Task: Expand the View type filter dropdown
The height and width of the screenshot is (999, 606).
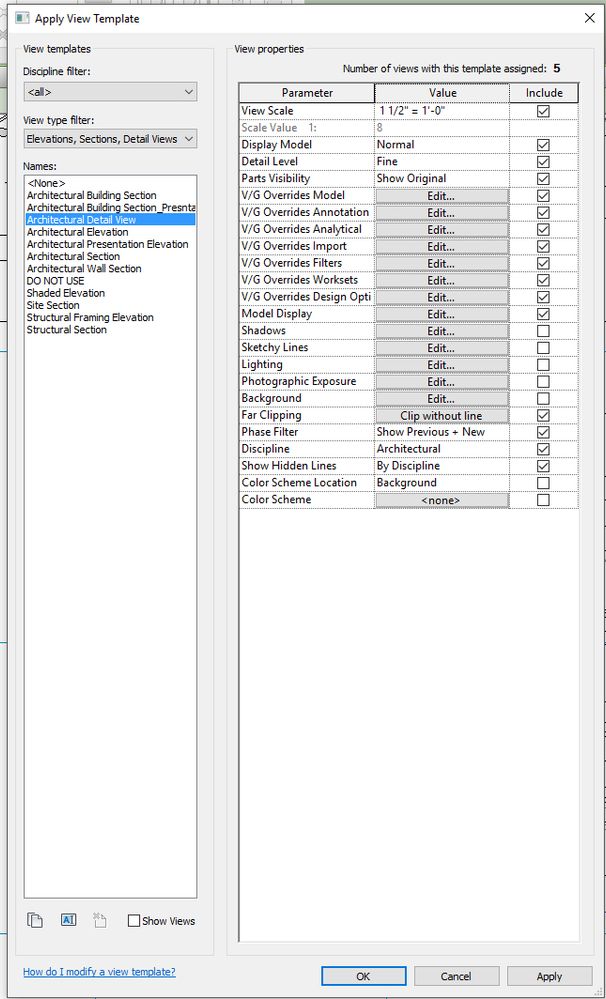Action: pyautogui.click(x=110, y=139)
